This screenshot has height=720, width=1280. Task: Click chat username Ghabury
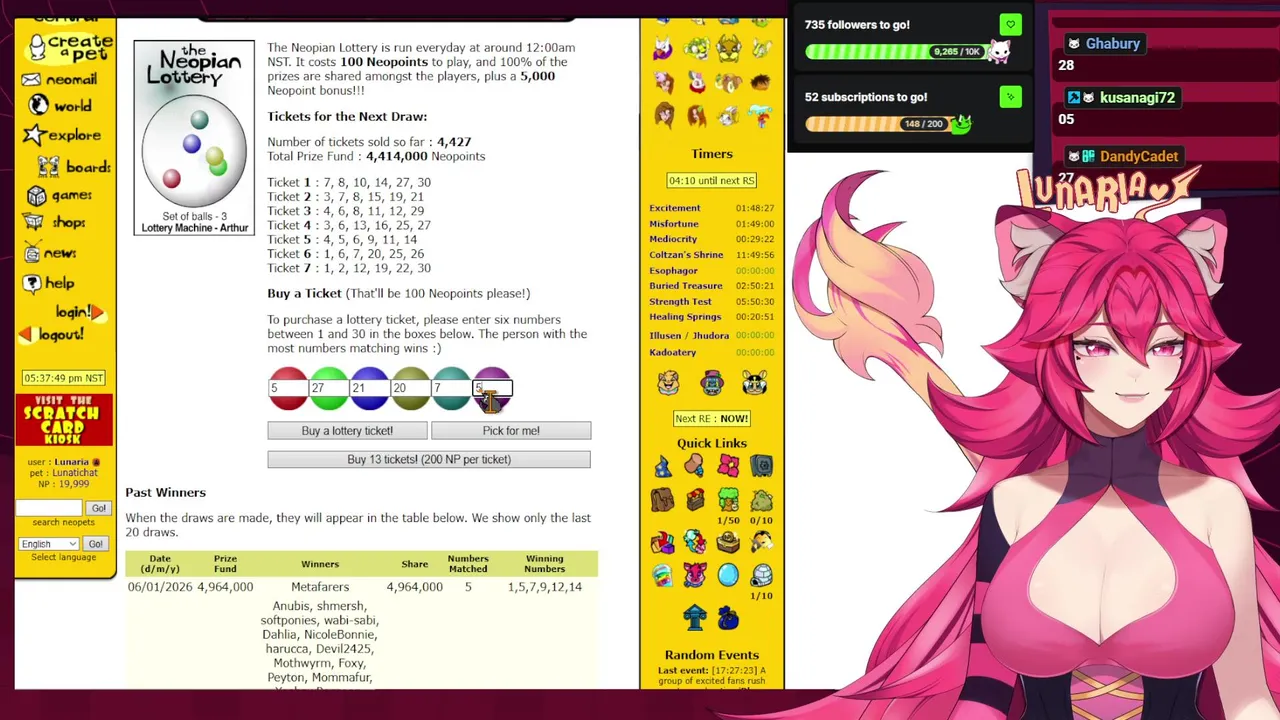pyautogui.click(x=1113, y=44)
